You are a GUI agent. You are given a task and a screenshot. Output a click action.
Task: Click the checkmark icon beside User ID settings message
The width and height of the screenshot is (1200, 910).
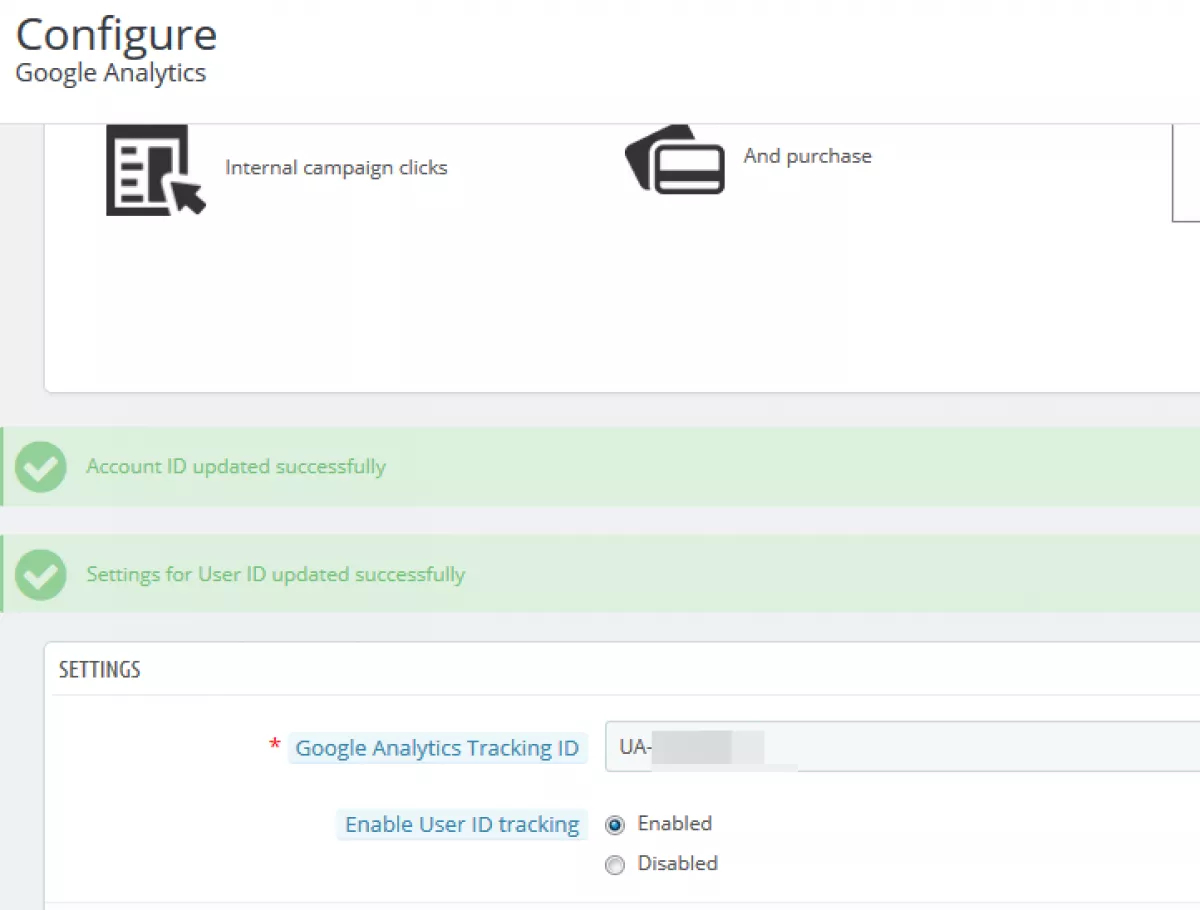(41, 575)
